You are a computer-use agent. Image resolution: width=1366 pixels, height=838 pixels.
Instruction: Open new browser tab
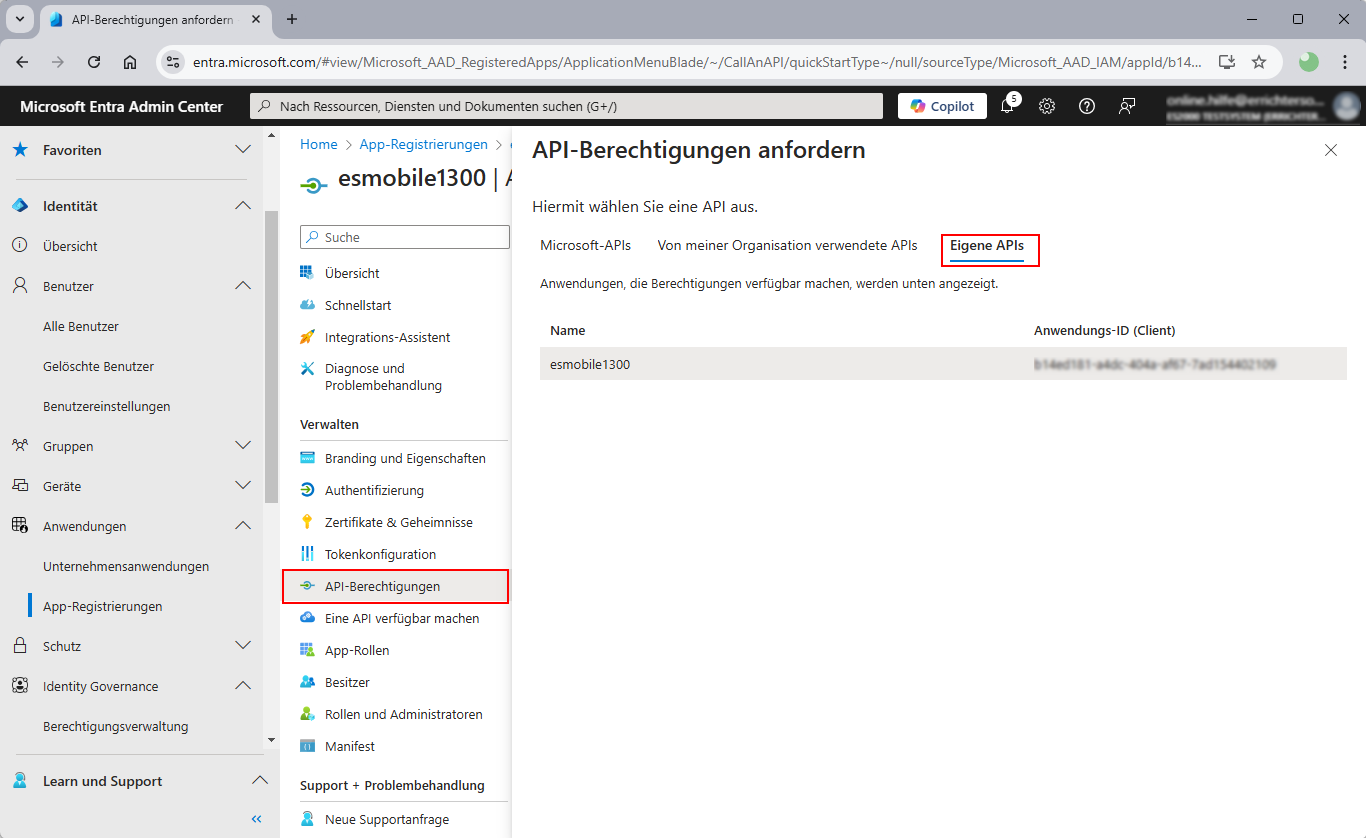(292, 19)
